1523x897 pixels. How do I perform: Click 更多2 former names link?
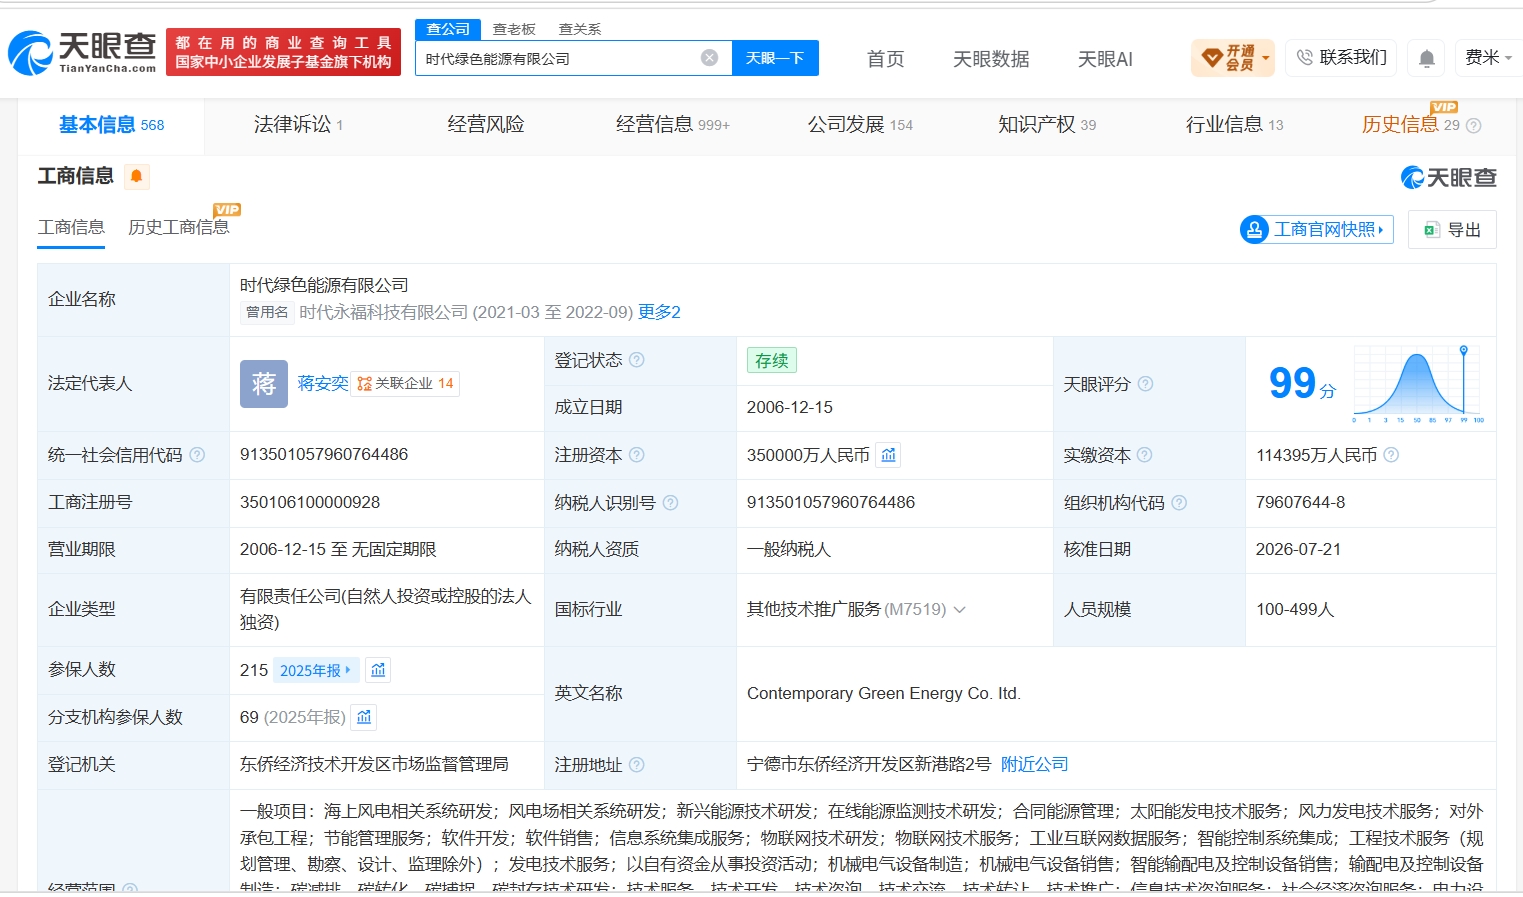point(659,312)
